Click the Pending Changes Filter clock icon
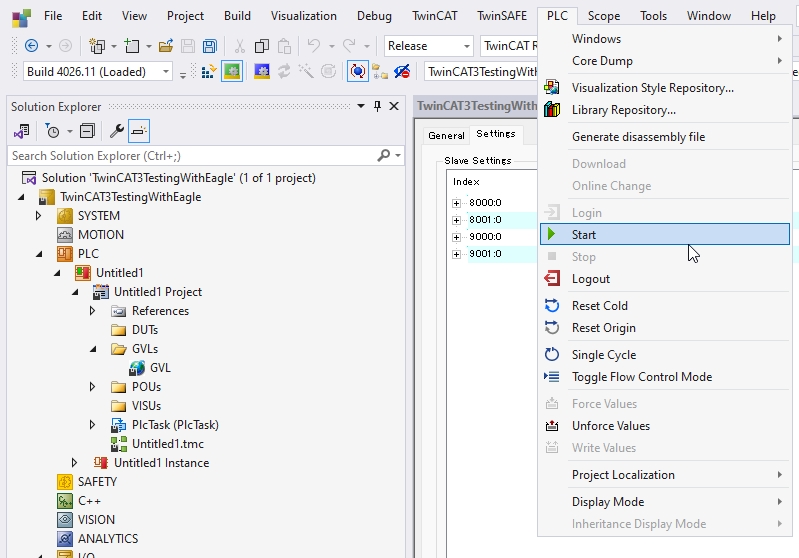This screenshot has height=558, width=799. [x=52, y=131]
